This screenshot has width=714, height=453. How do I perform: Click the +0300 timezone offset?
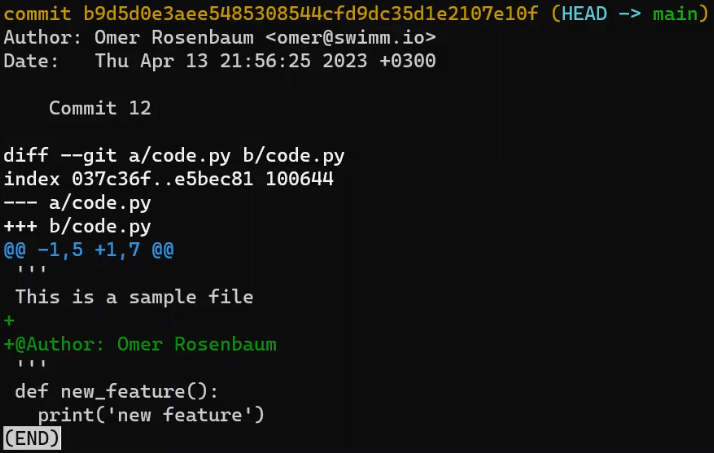coord(408,61)
